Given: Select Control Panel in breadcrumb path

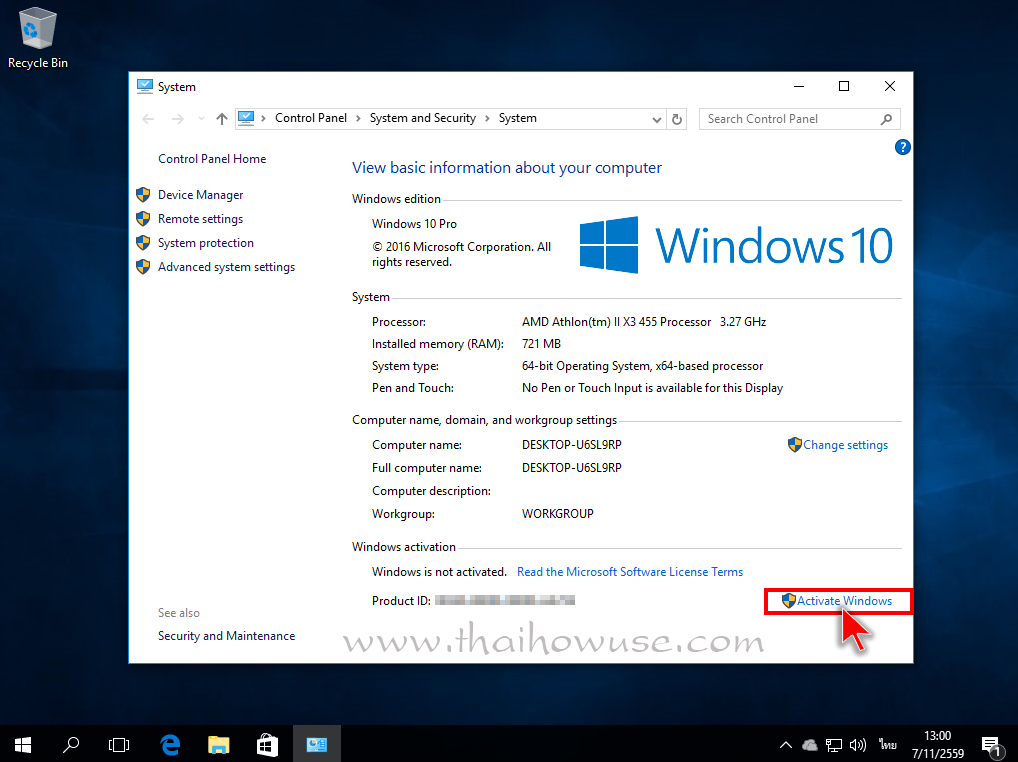Looking at the screenshot, I should pos(310,118).
